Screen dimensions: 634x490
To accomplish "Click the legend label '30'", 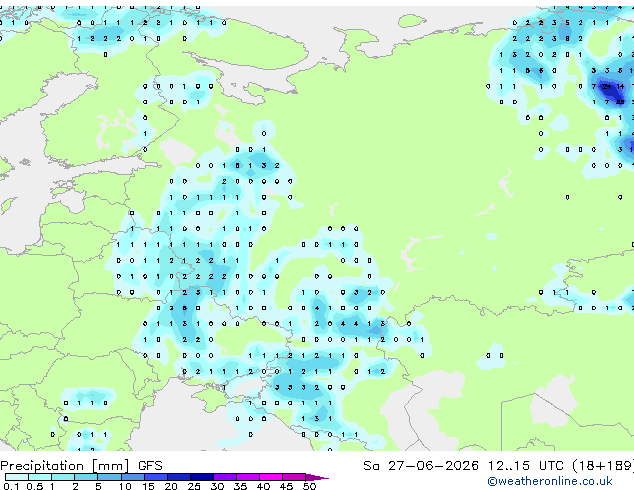I will click(x=217, y=486).
